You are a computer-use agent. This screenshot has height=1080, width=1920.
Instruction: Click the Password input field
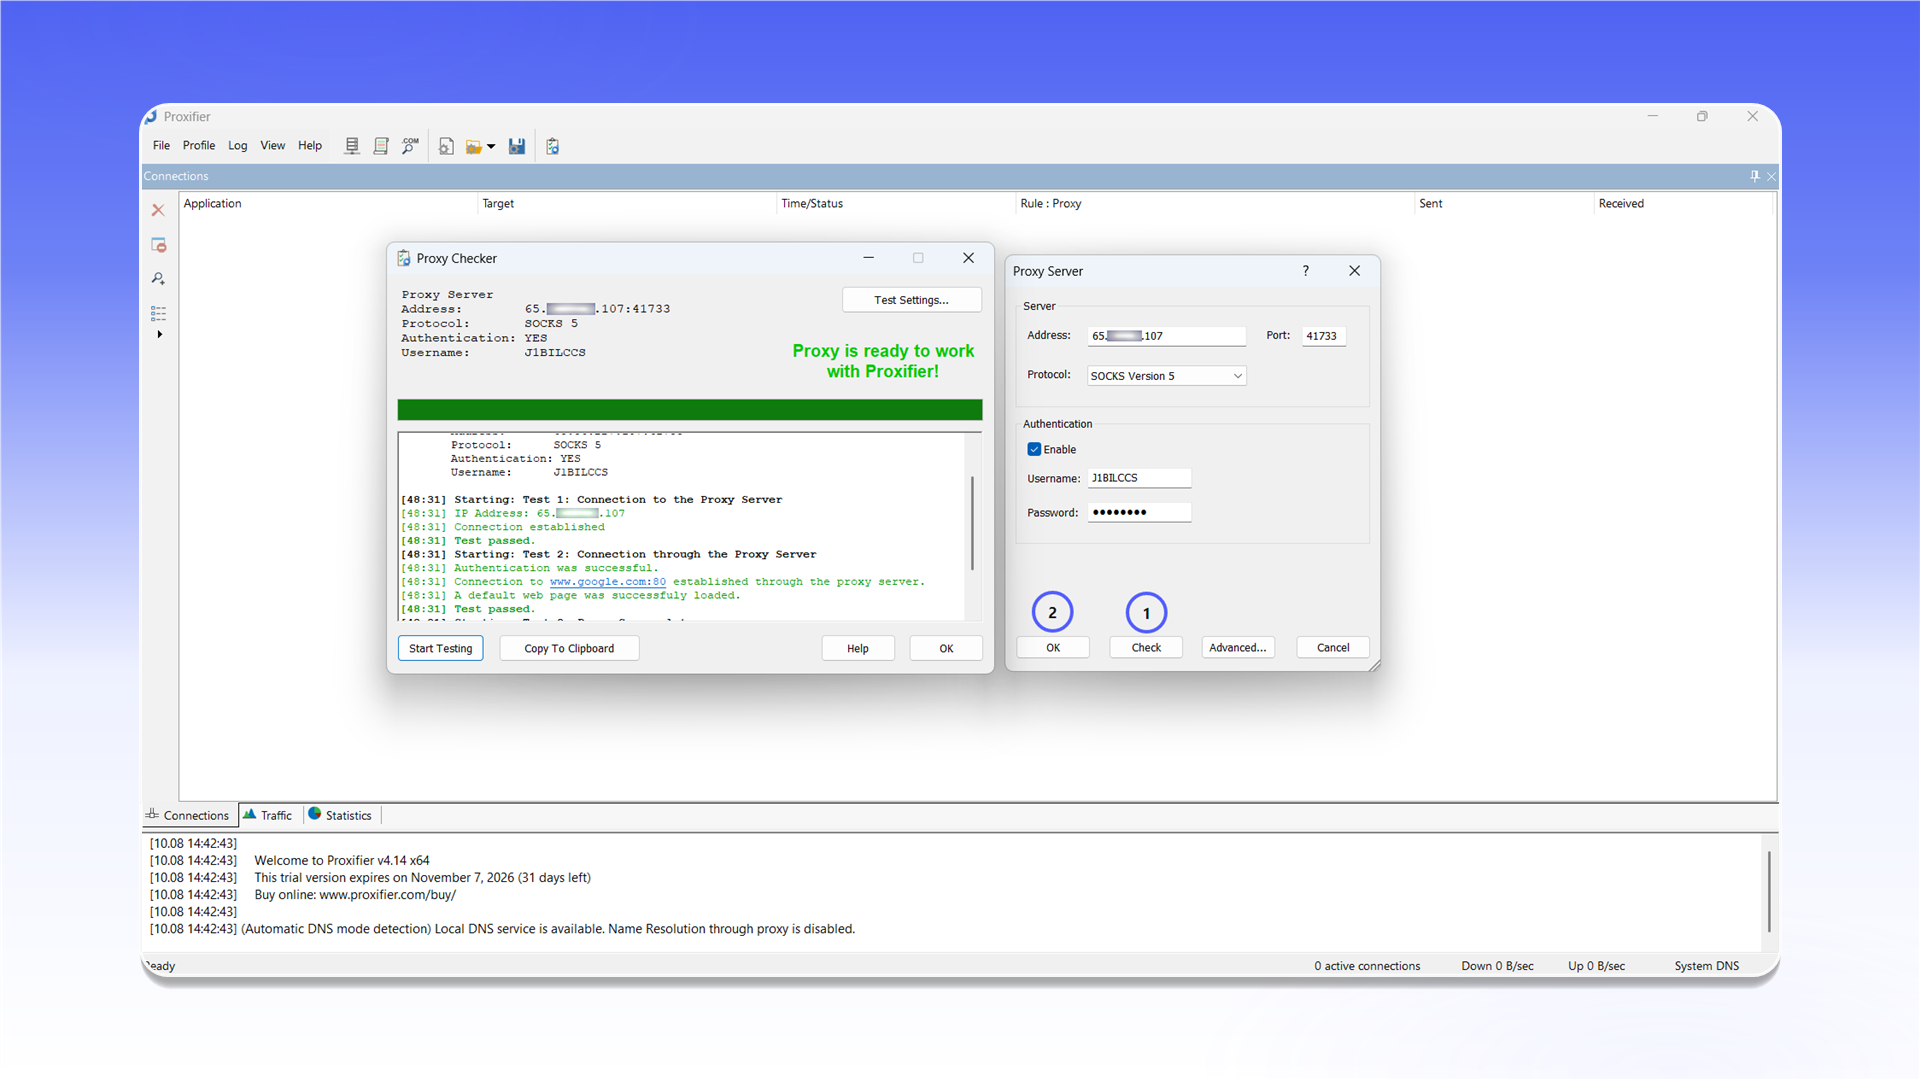1139,512
